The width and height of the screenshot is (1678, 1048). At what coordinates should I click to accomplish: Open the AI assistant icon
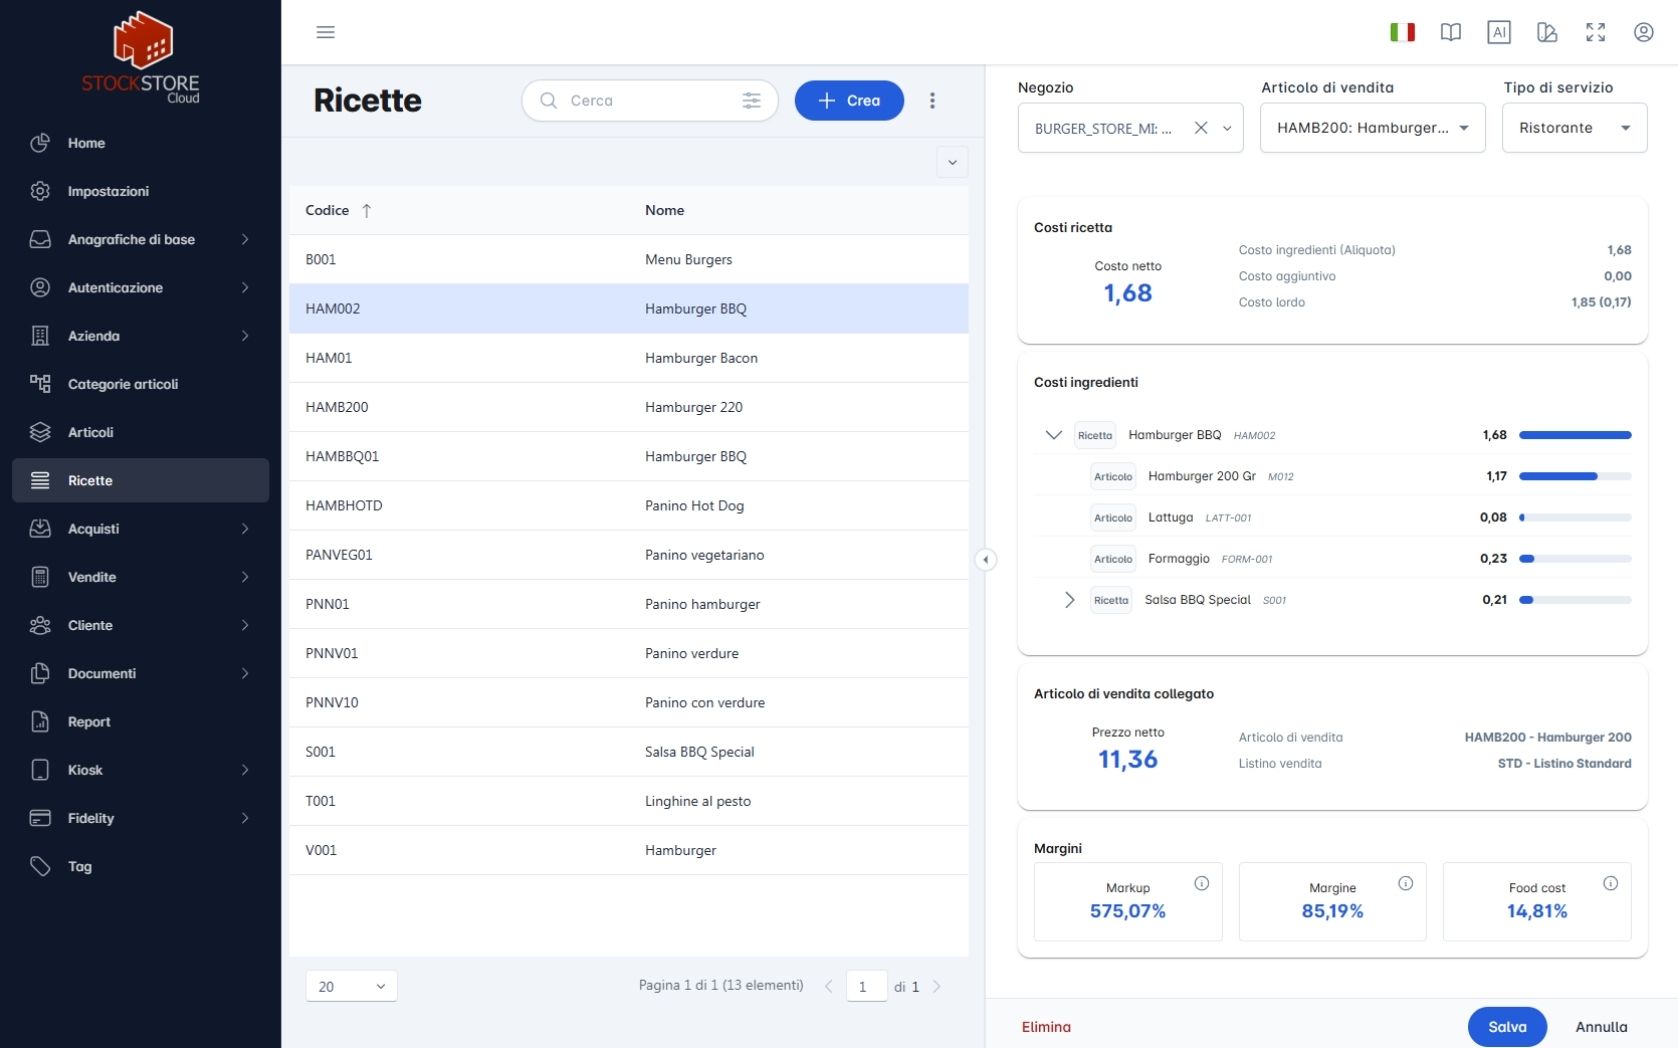[x=1498, y=32]
